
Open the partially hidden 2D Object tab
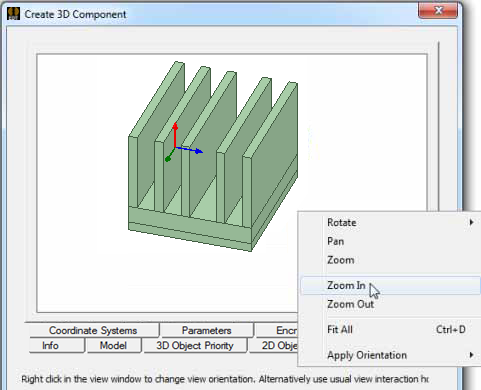[x=273, y=345]
